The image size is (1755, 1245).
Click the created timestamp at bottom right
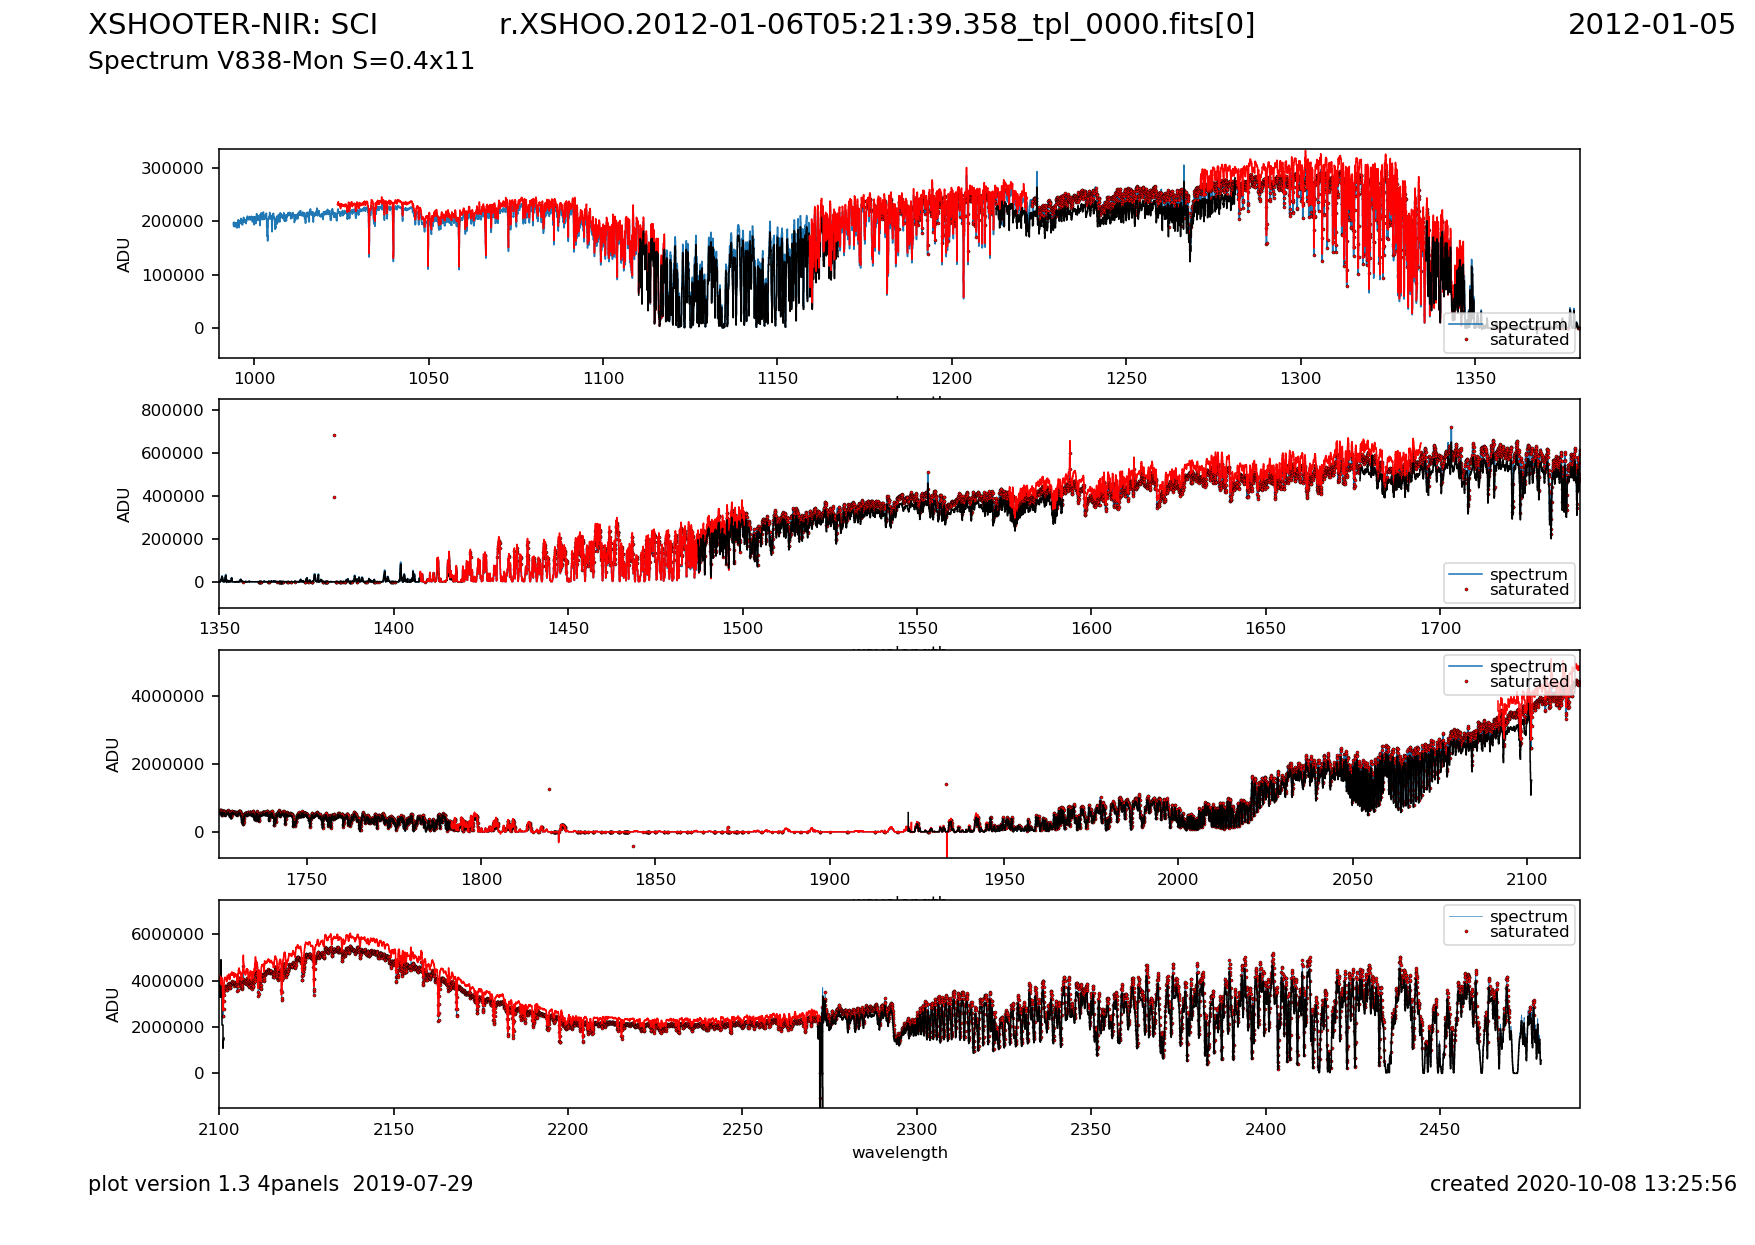click(1582, 1184)
